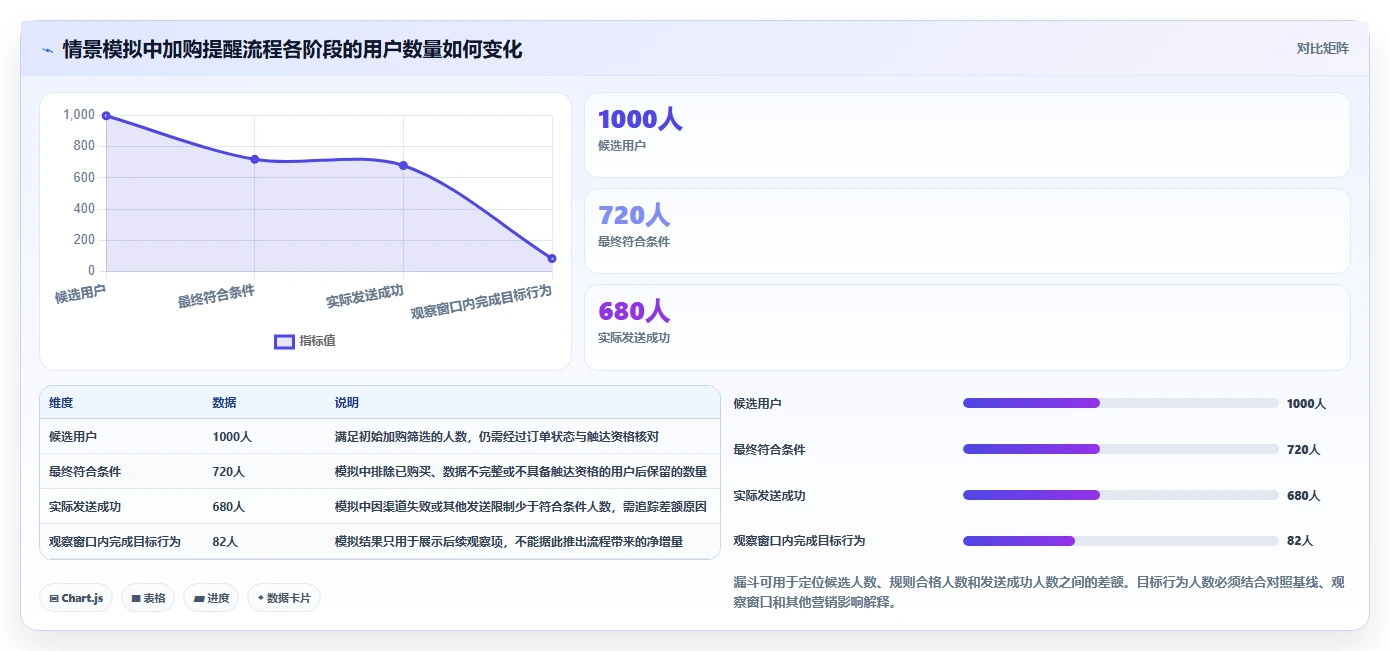Click the 实际发送成功 chart data point
This screenshot has height=651, width=1390.
[x=403, y=165]
